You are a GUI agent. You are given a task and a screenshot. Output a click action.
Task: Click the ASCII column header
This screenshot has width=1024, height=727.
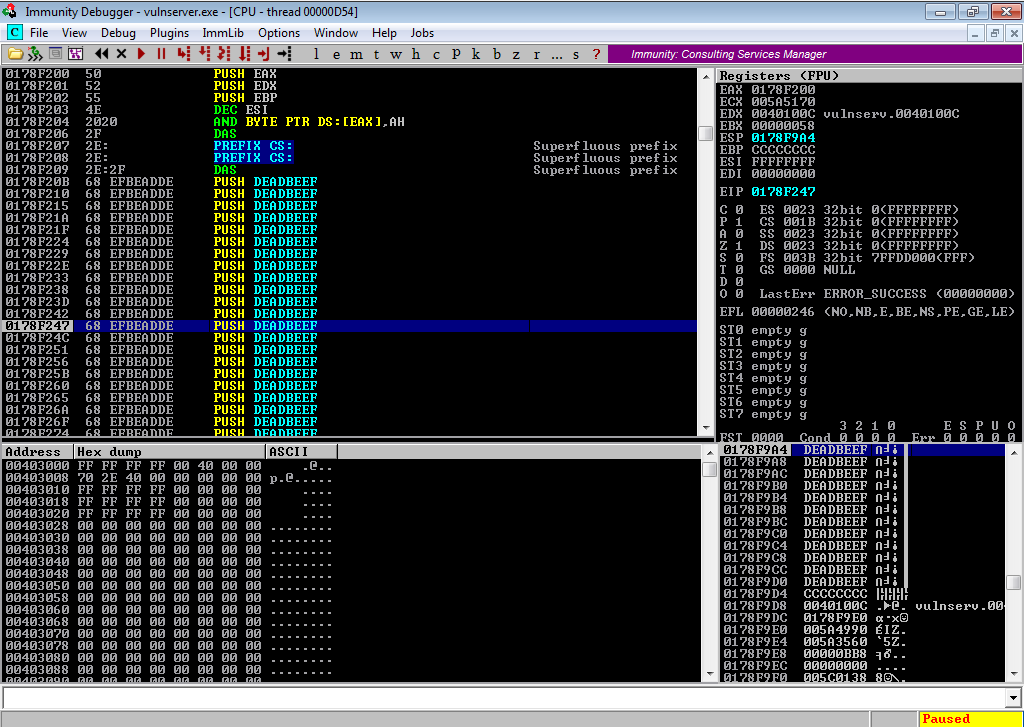(x=302, y=452)
